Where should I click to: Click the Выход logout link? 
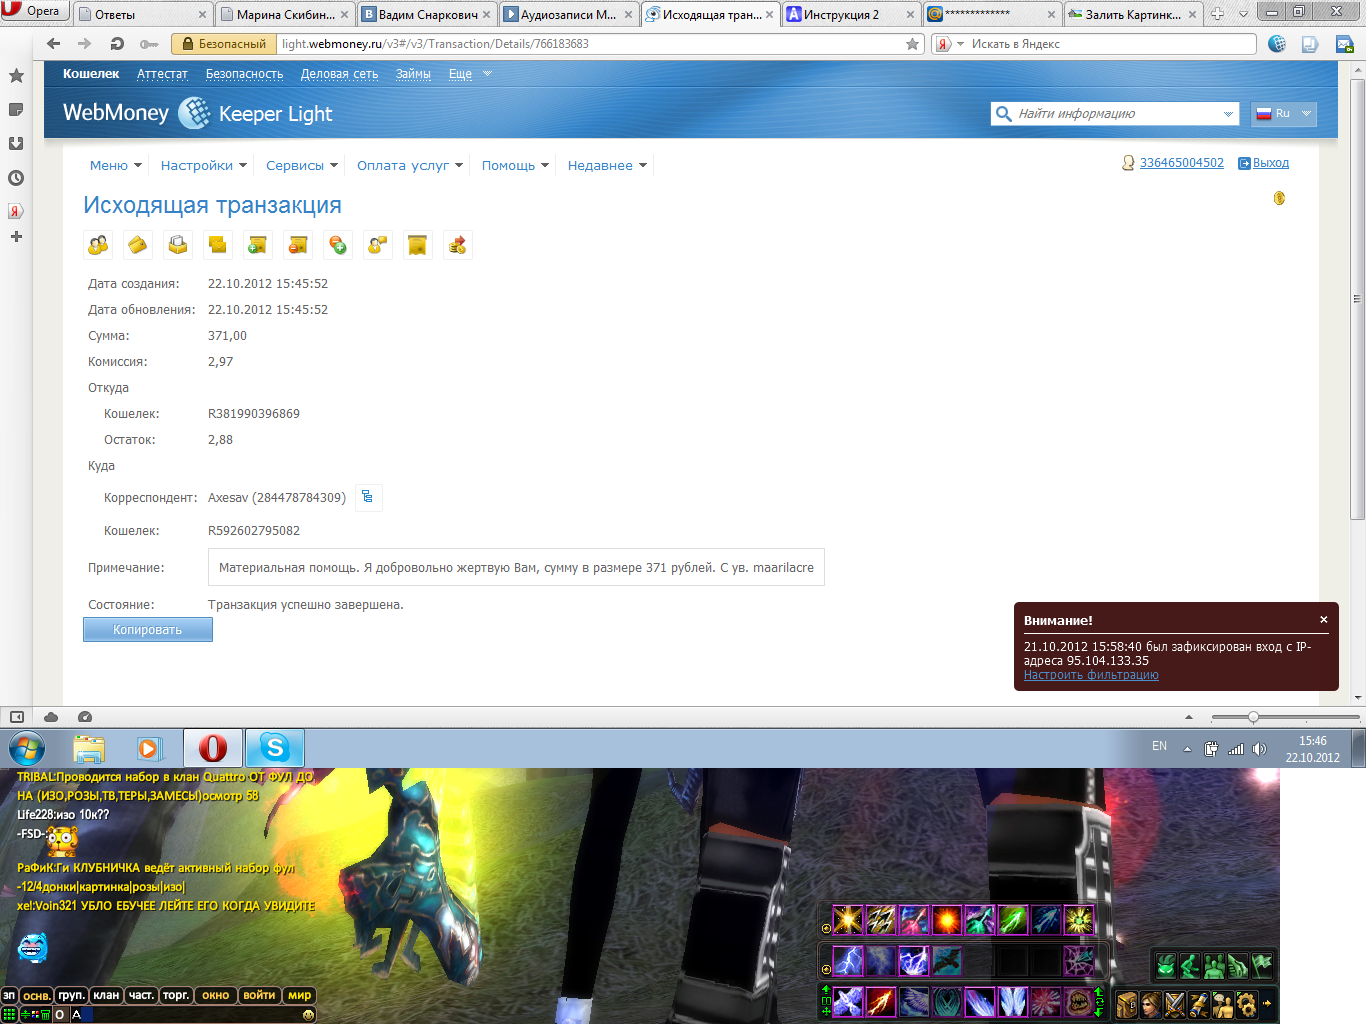coord(1271,163)
